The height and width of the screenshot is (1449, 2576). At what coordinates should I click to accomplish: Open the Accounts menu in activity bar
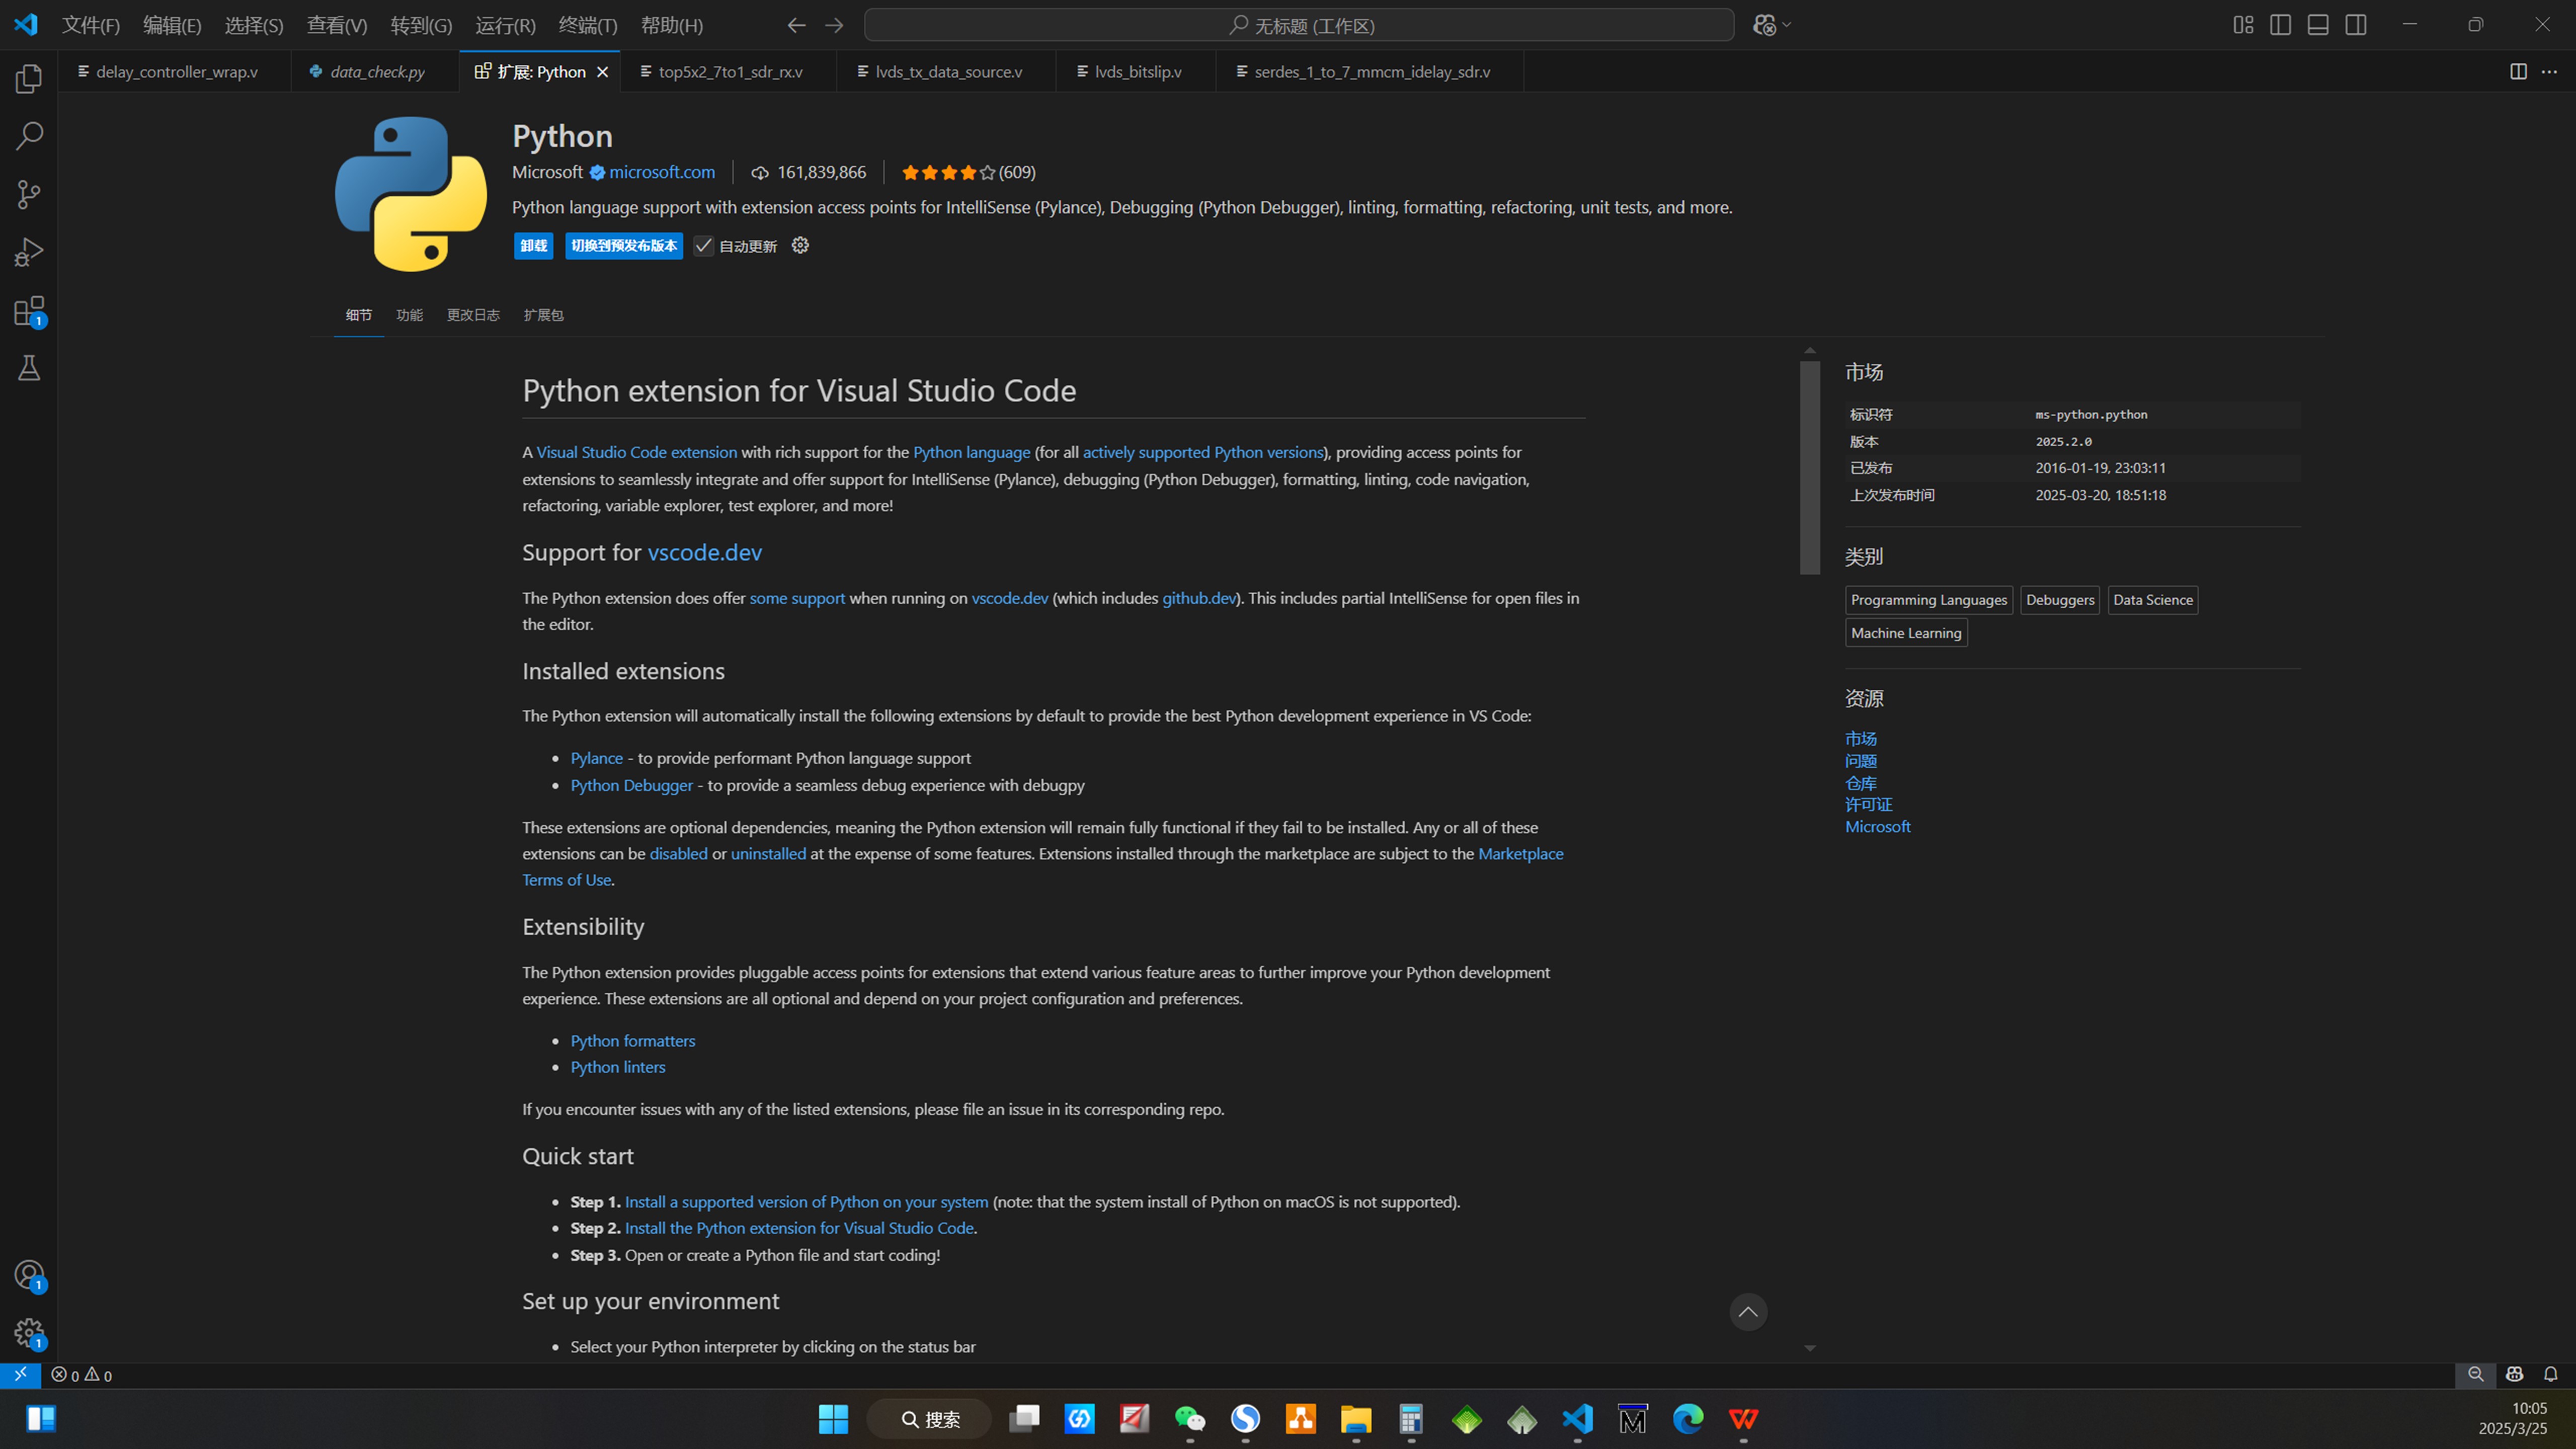29,1274
